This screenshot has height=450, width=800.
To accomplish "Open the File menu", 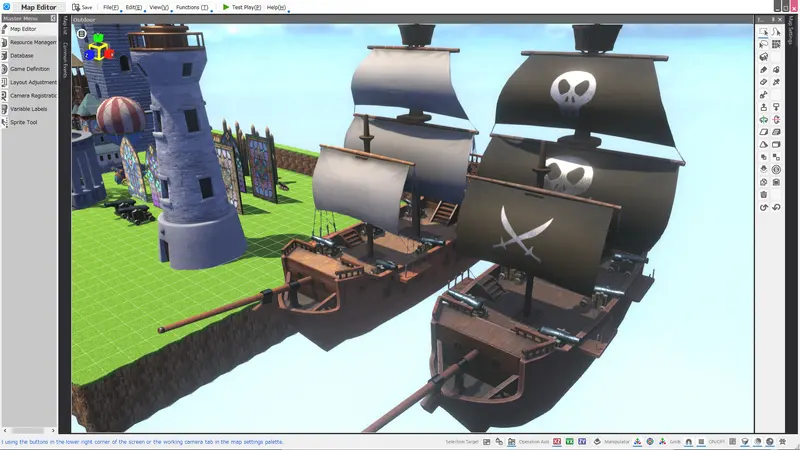I will pos(111,7).
